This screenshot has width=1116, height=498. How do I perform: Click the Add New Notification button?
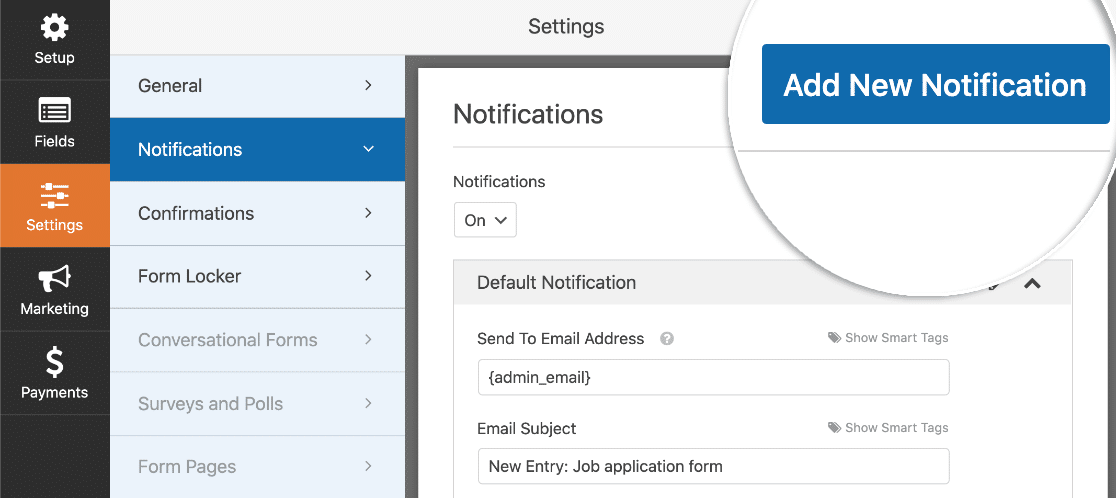point(935,84)
